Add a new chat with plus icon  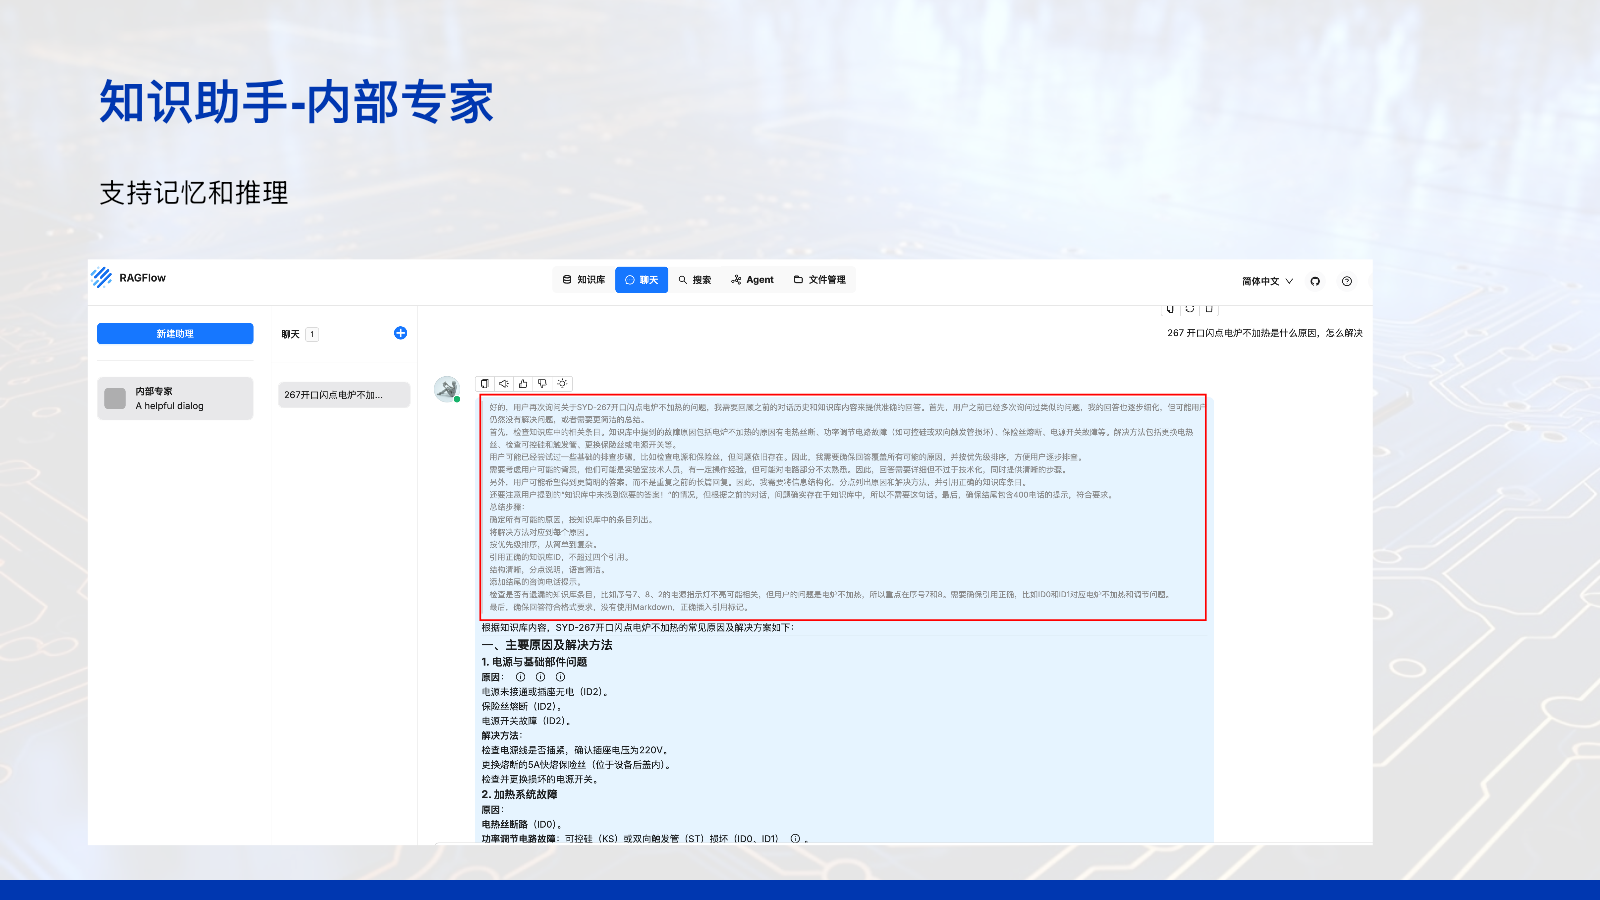coord(400,333)
